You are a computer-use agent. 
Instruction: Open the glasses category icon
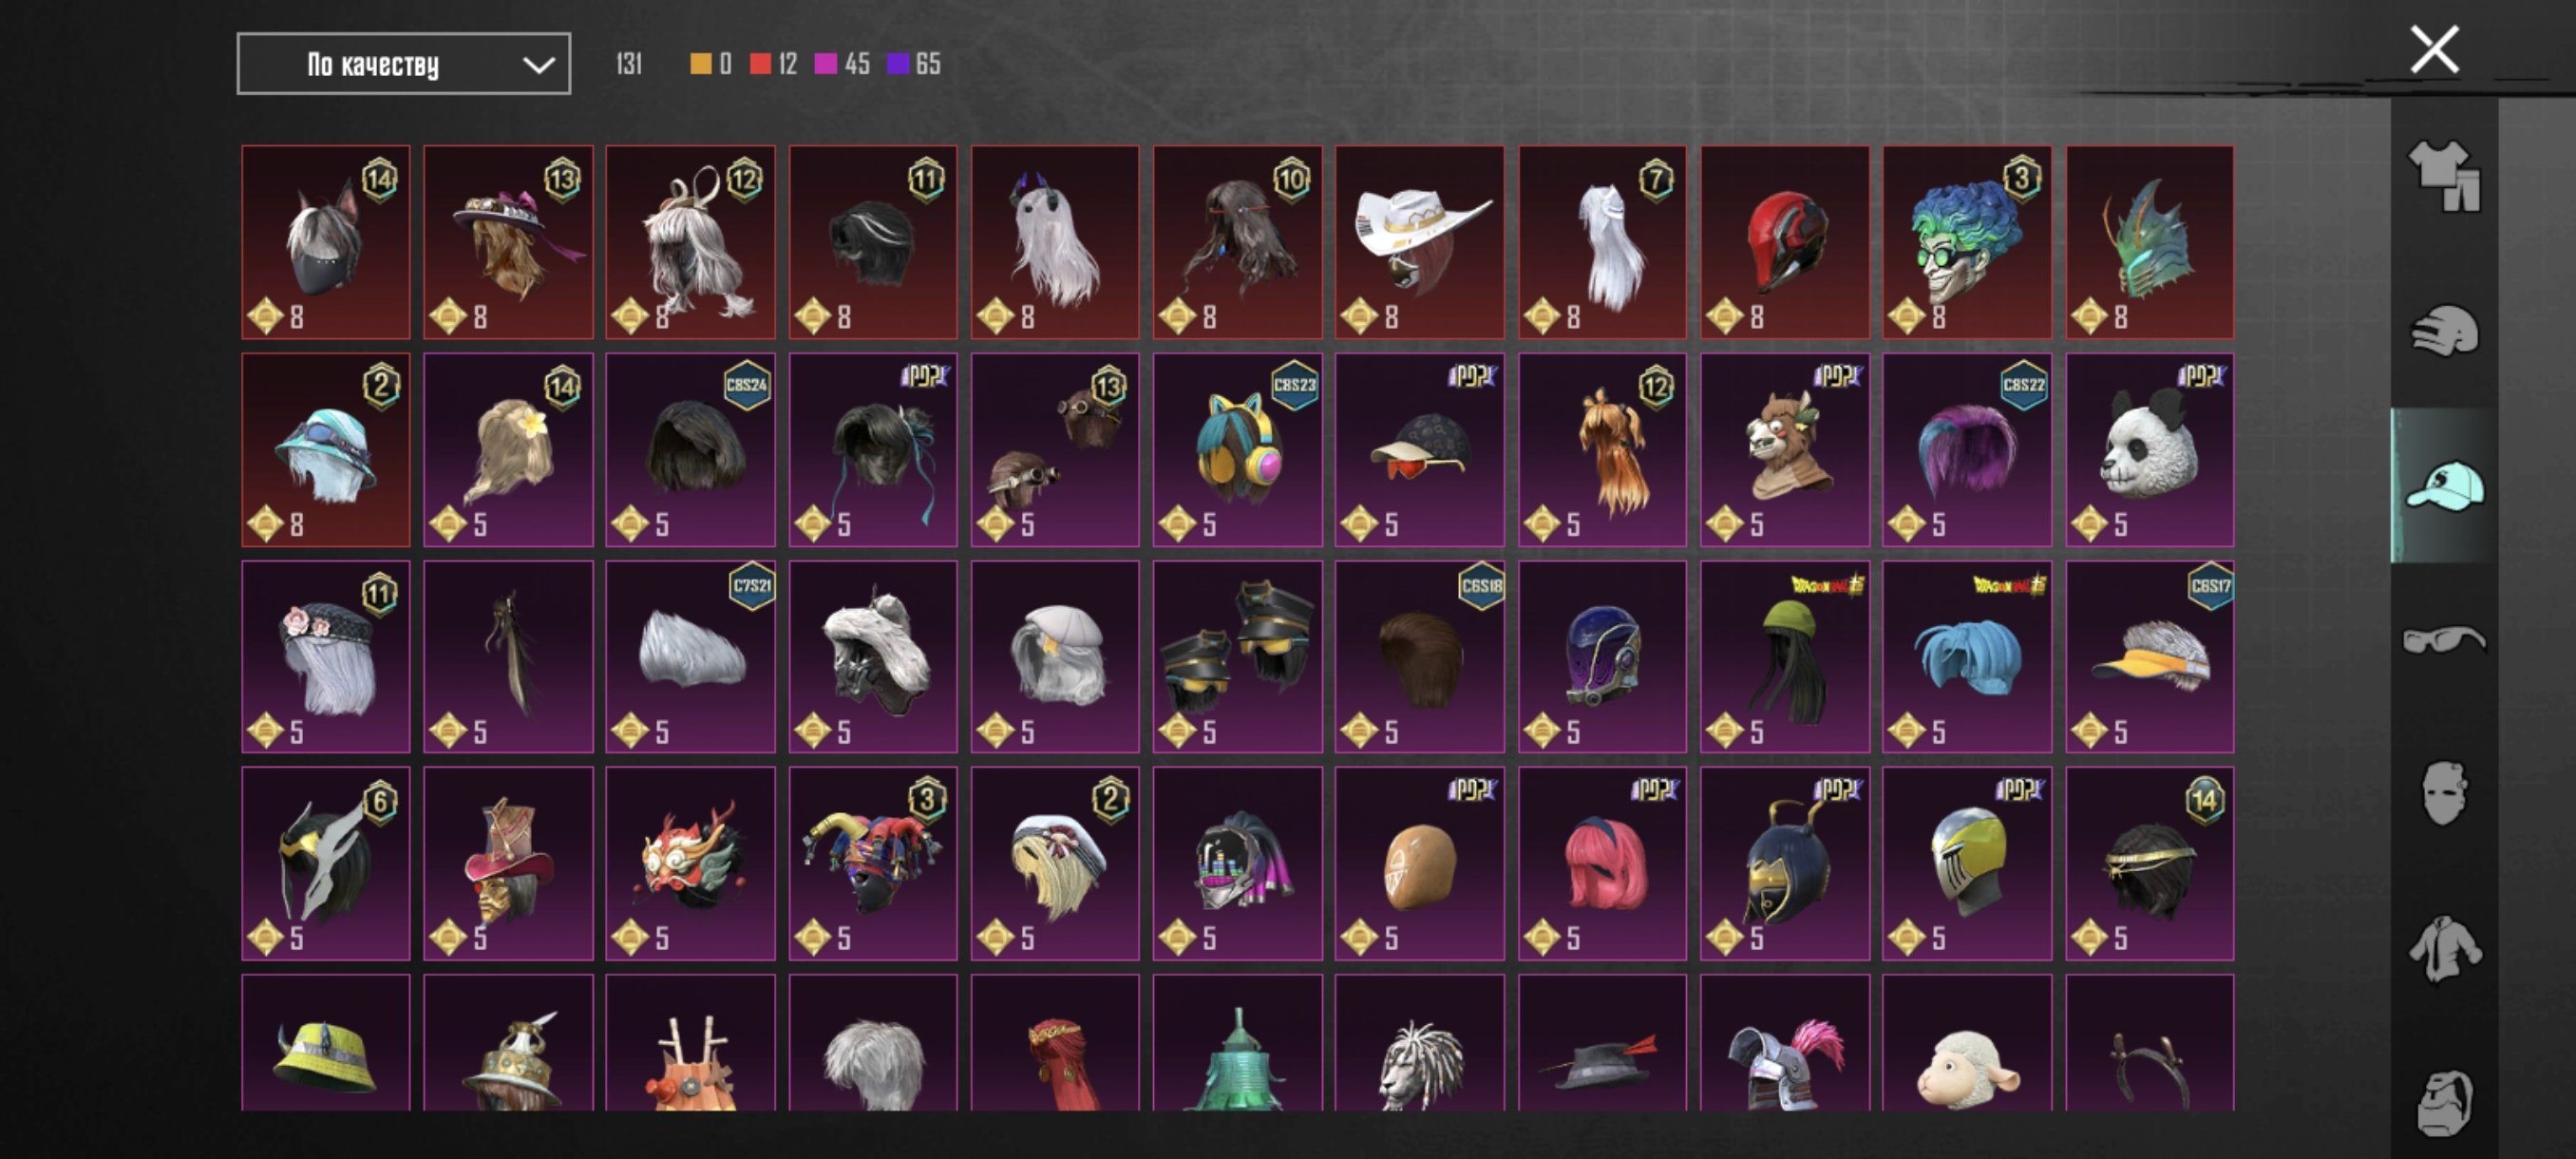coord(2444,638)
